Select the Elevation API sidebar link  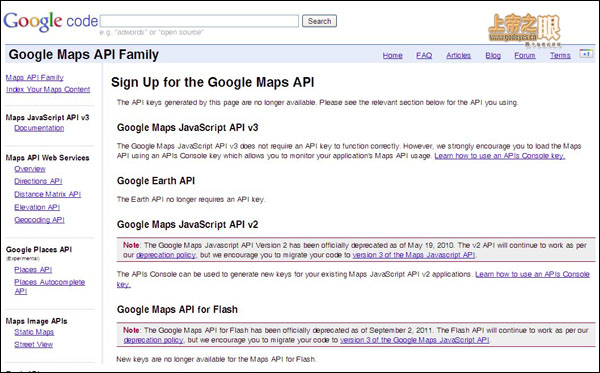coord(37,207)
